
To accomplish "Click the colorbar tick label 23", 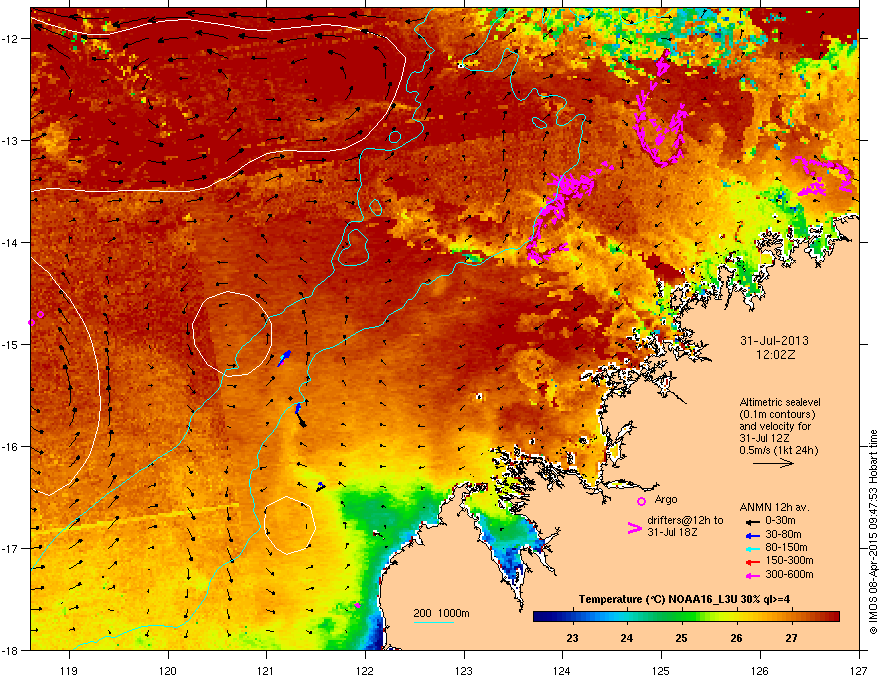I will tap(572, 638).
